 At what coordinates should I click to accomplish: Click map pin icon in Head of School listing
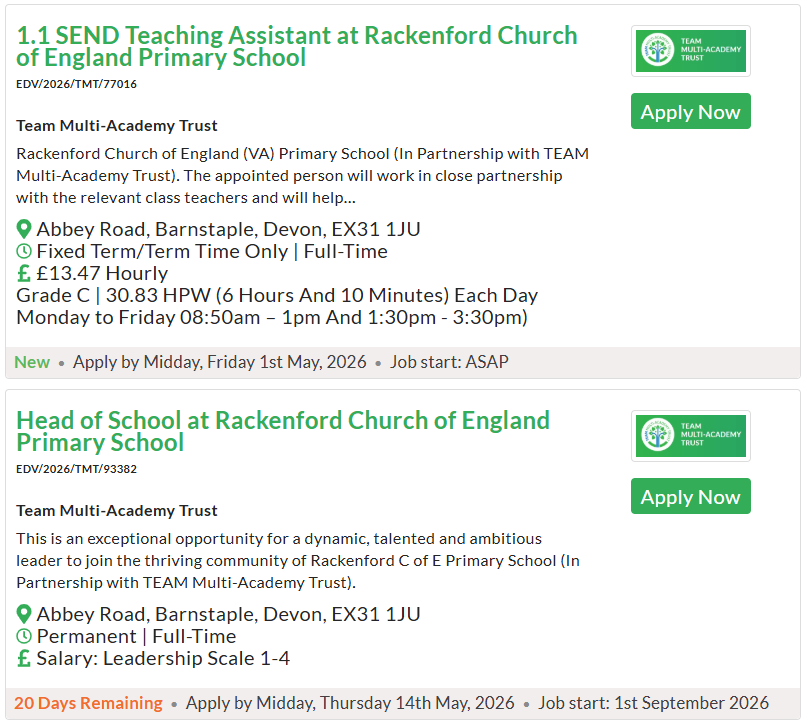(x=24, y=614)
